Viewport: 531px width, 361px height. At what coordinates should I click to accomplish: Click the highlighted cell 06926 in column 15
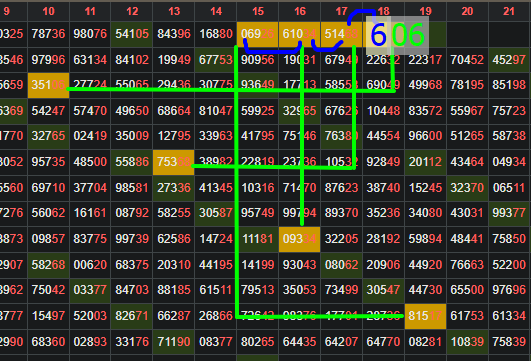tap(257, 34)
